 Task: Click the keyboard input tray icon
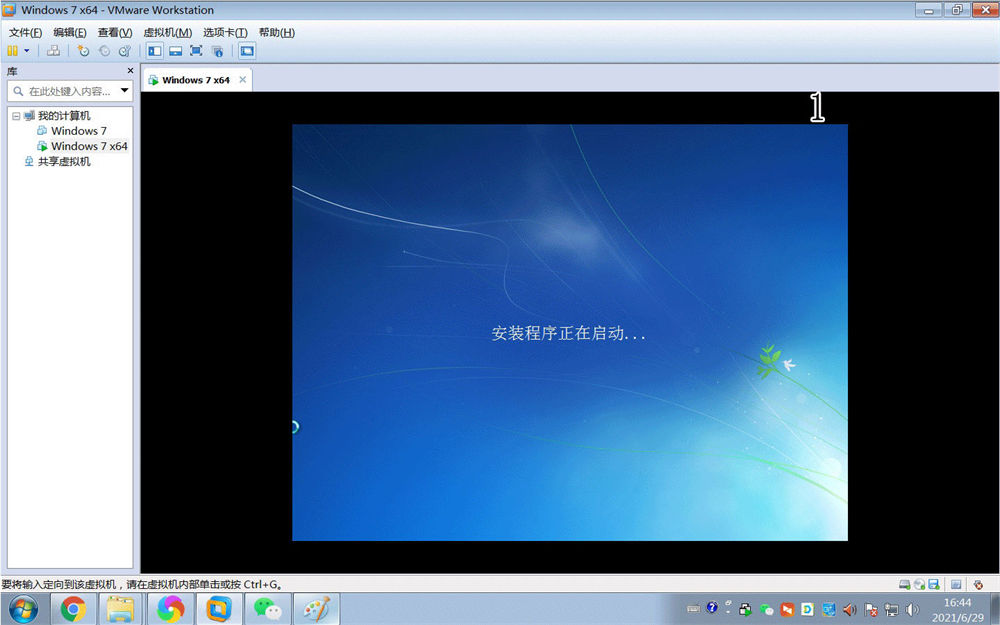click(694, 610)
